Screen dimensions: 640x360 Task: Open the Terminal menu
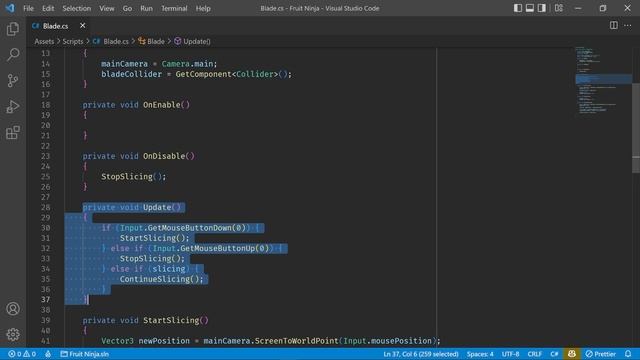tap(174, 8)
